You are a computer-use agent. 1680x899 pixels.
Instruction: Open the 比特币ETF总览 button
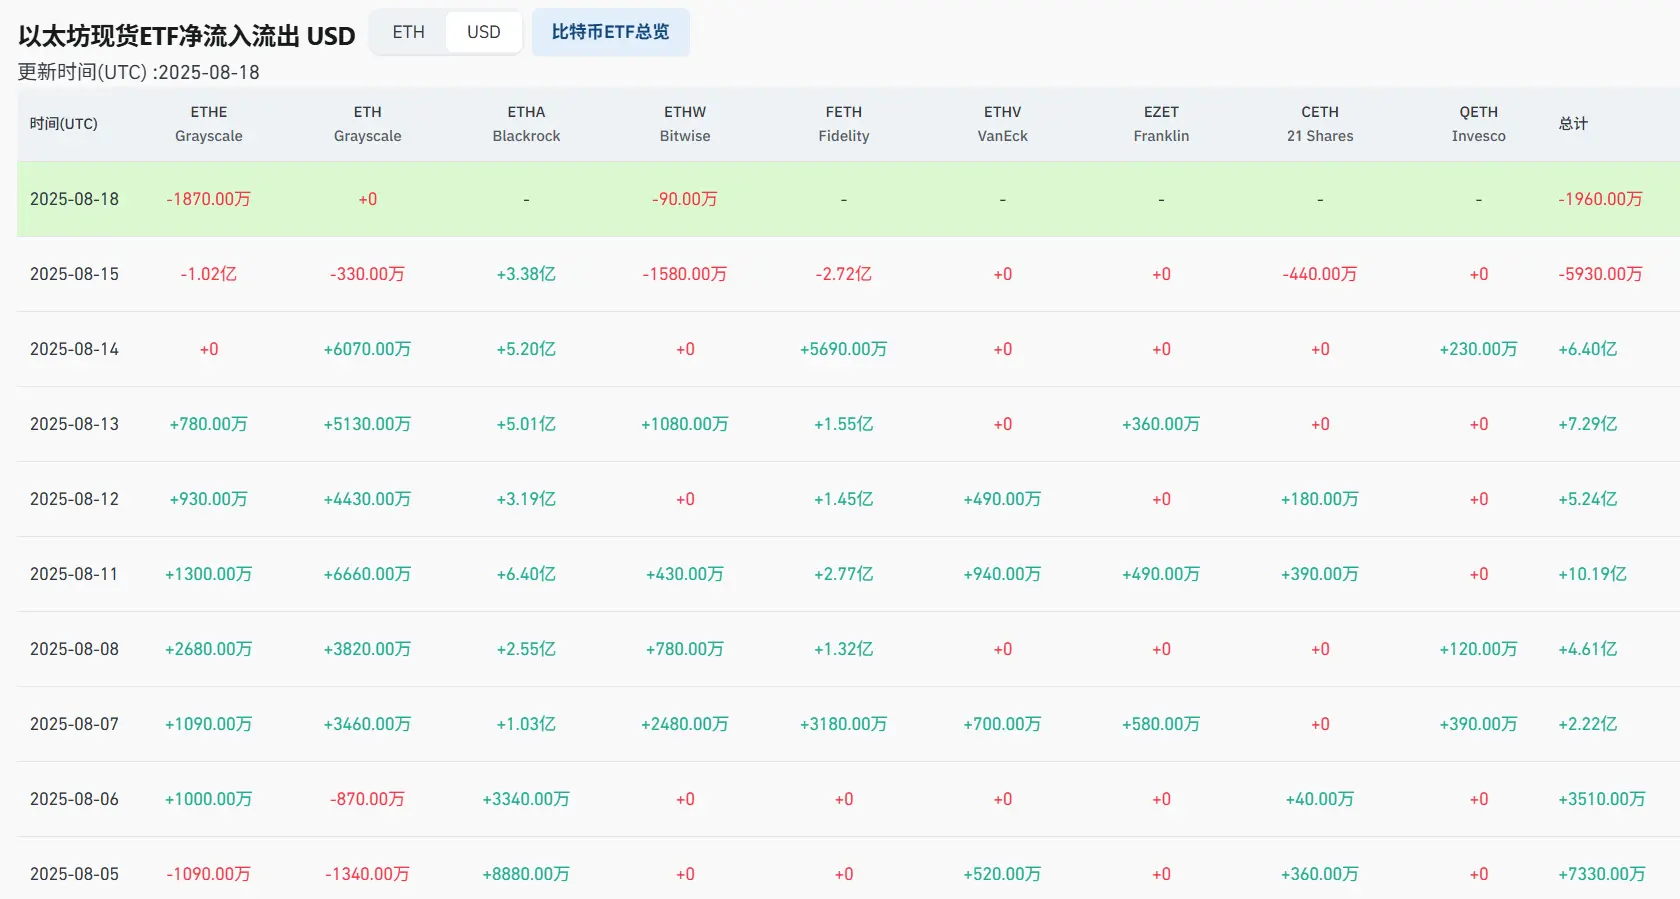click(x=611, y=32)
